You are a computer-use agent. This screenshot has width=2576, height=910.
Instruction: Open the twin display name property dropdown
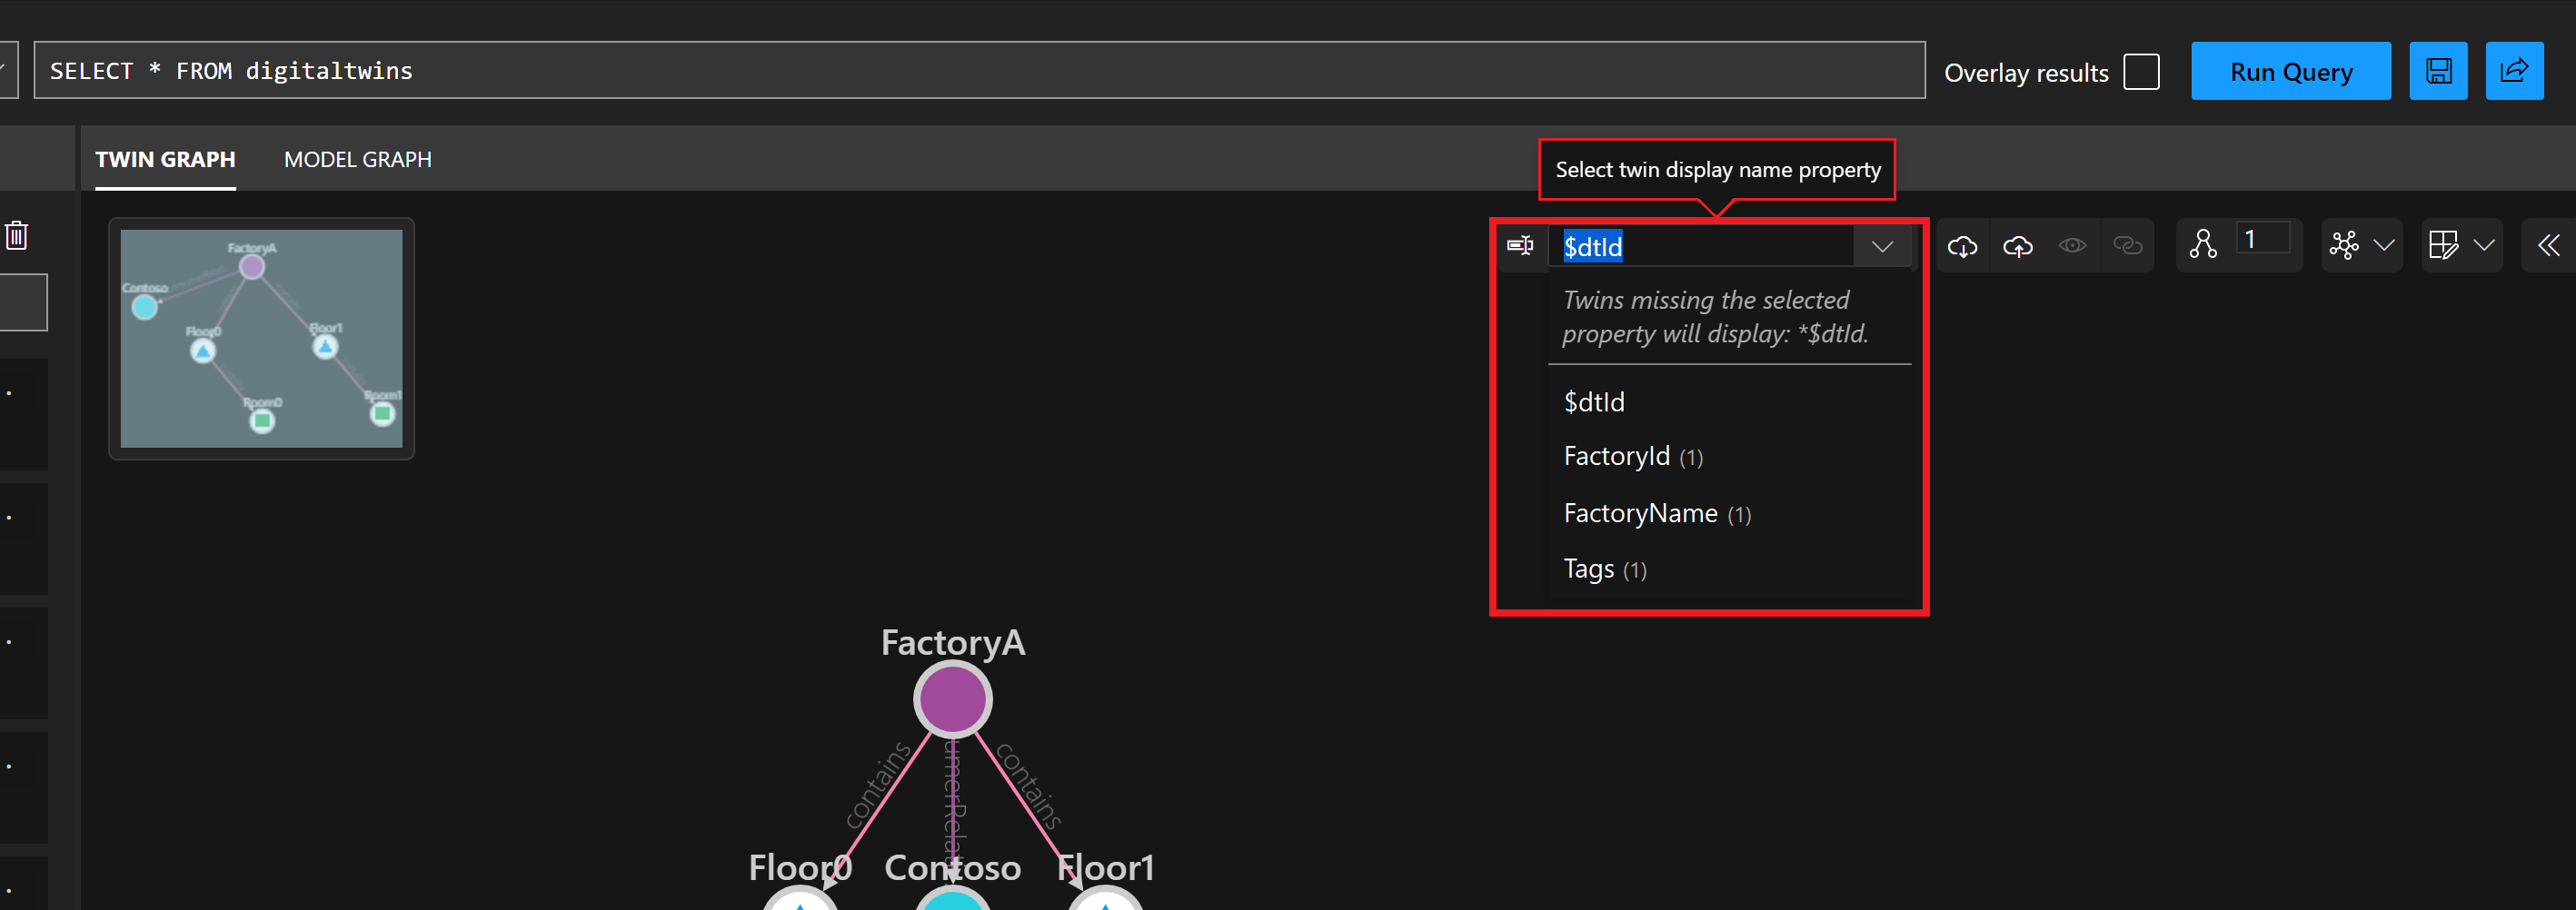click(1883, 246)
